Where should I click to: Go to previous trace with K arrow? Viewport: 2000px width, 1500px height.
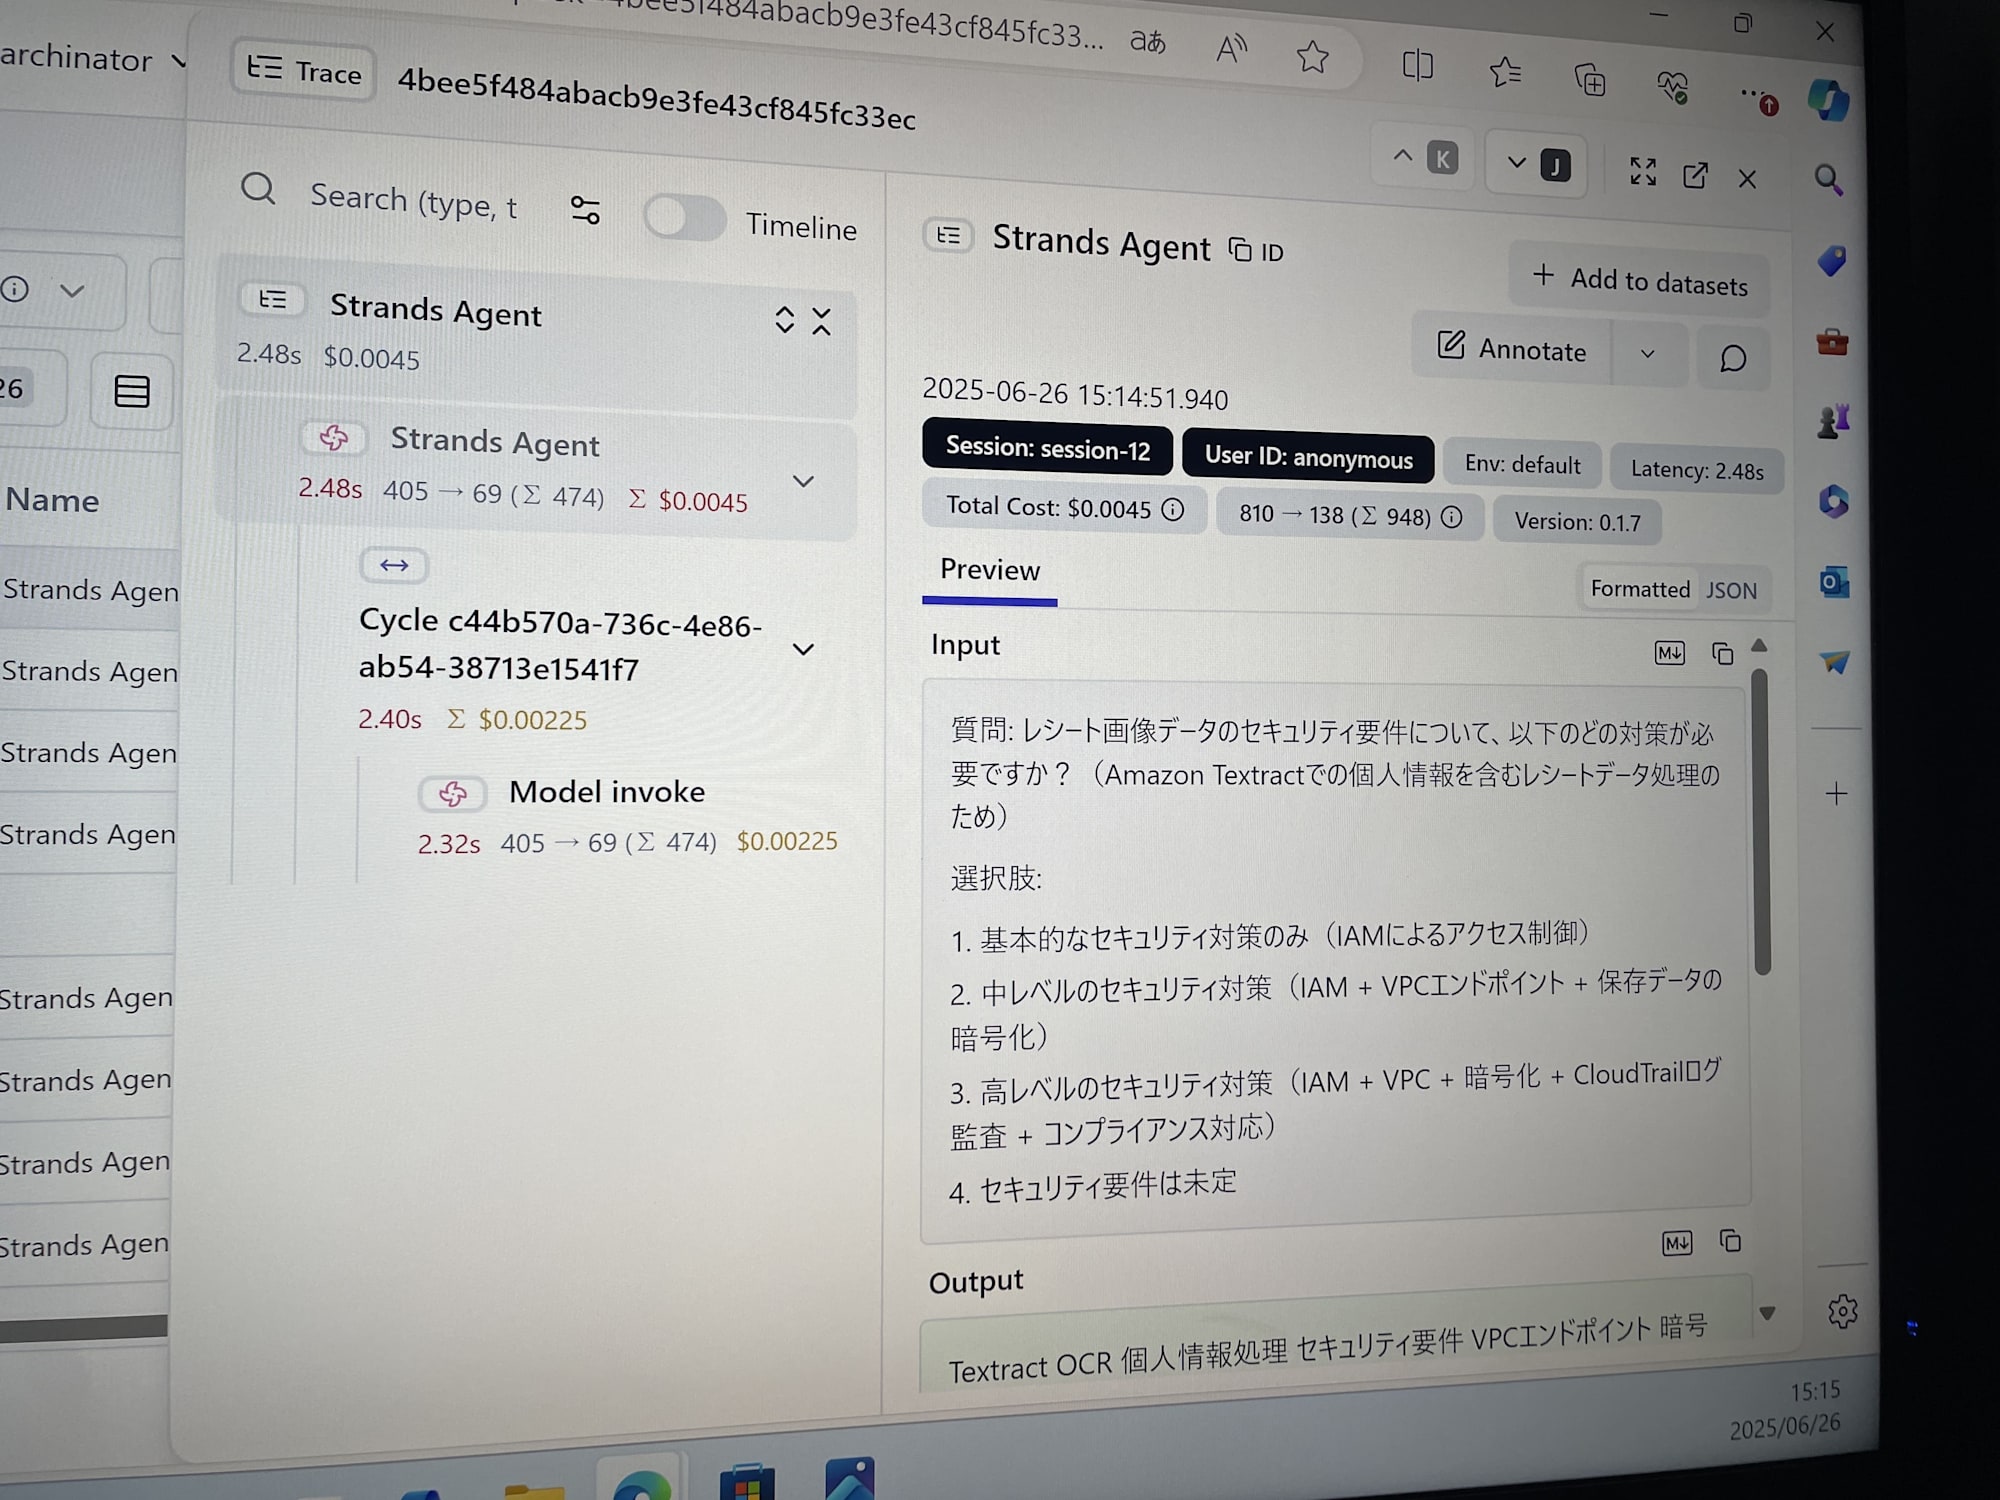click(1424, 157)
